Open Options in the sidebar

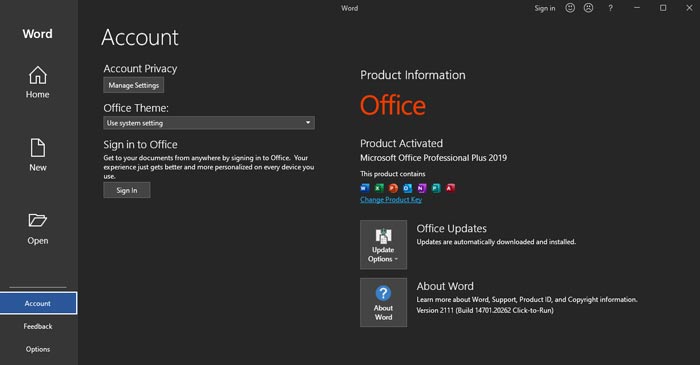(38, 349)
